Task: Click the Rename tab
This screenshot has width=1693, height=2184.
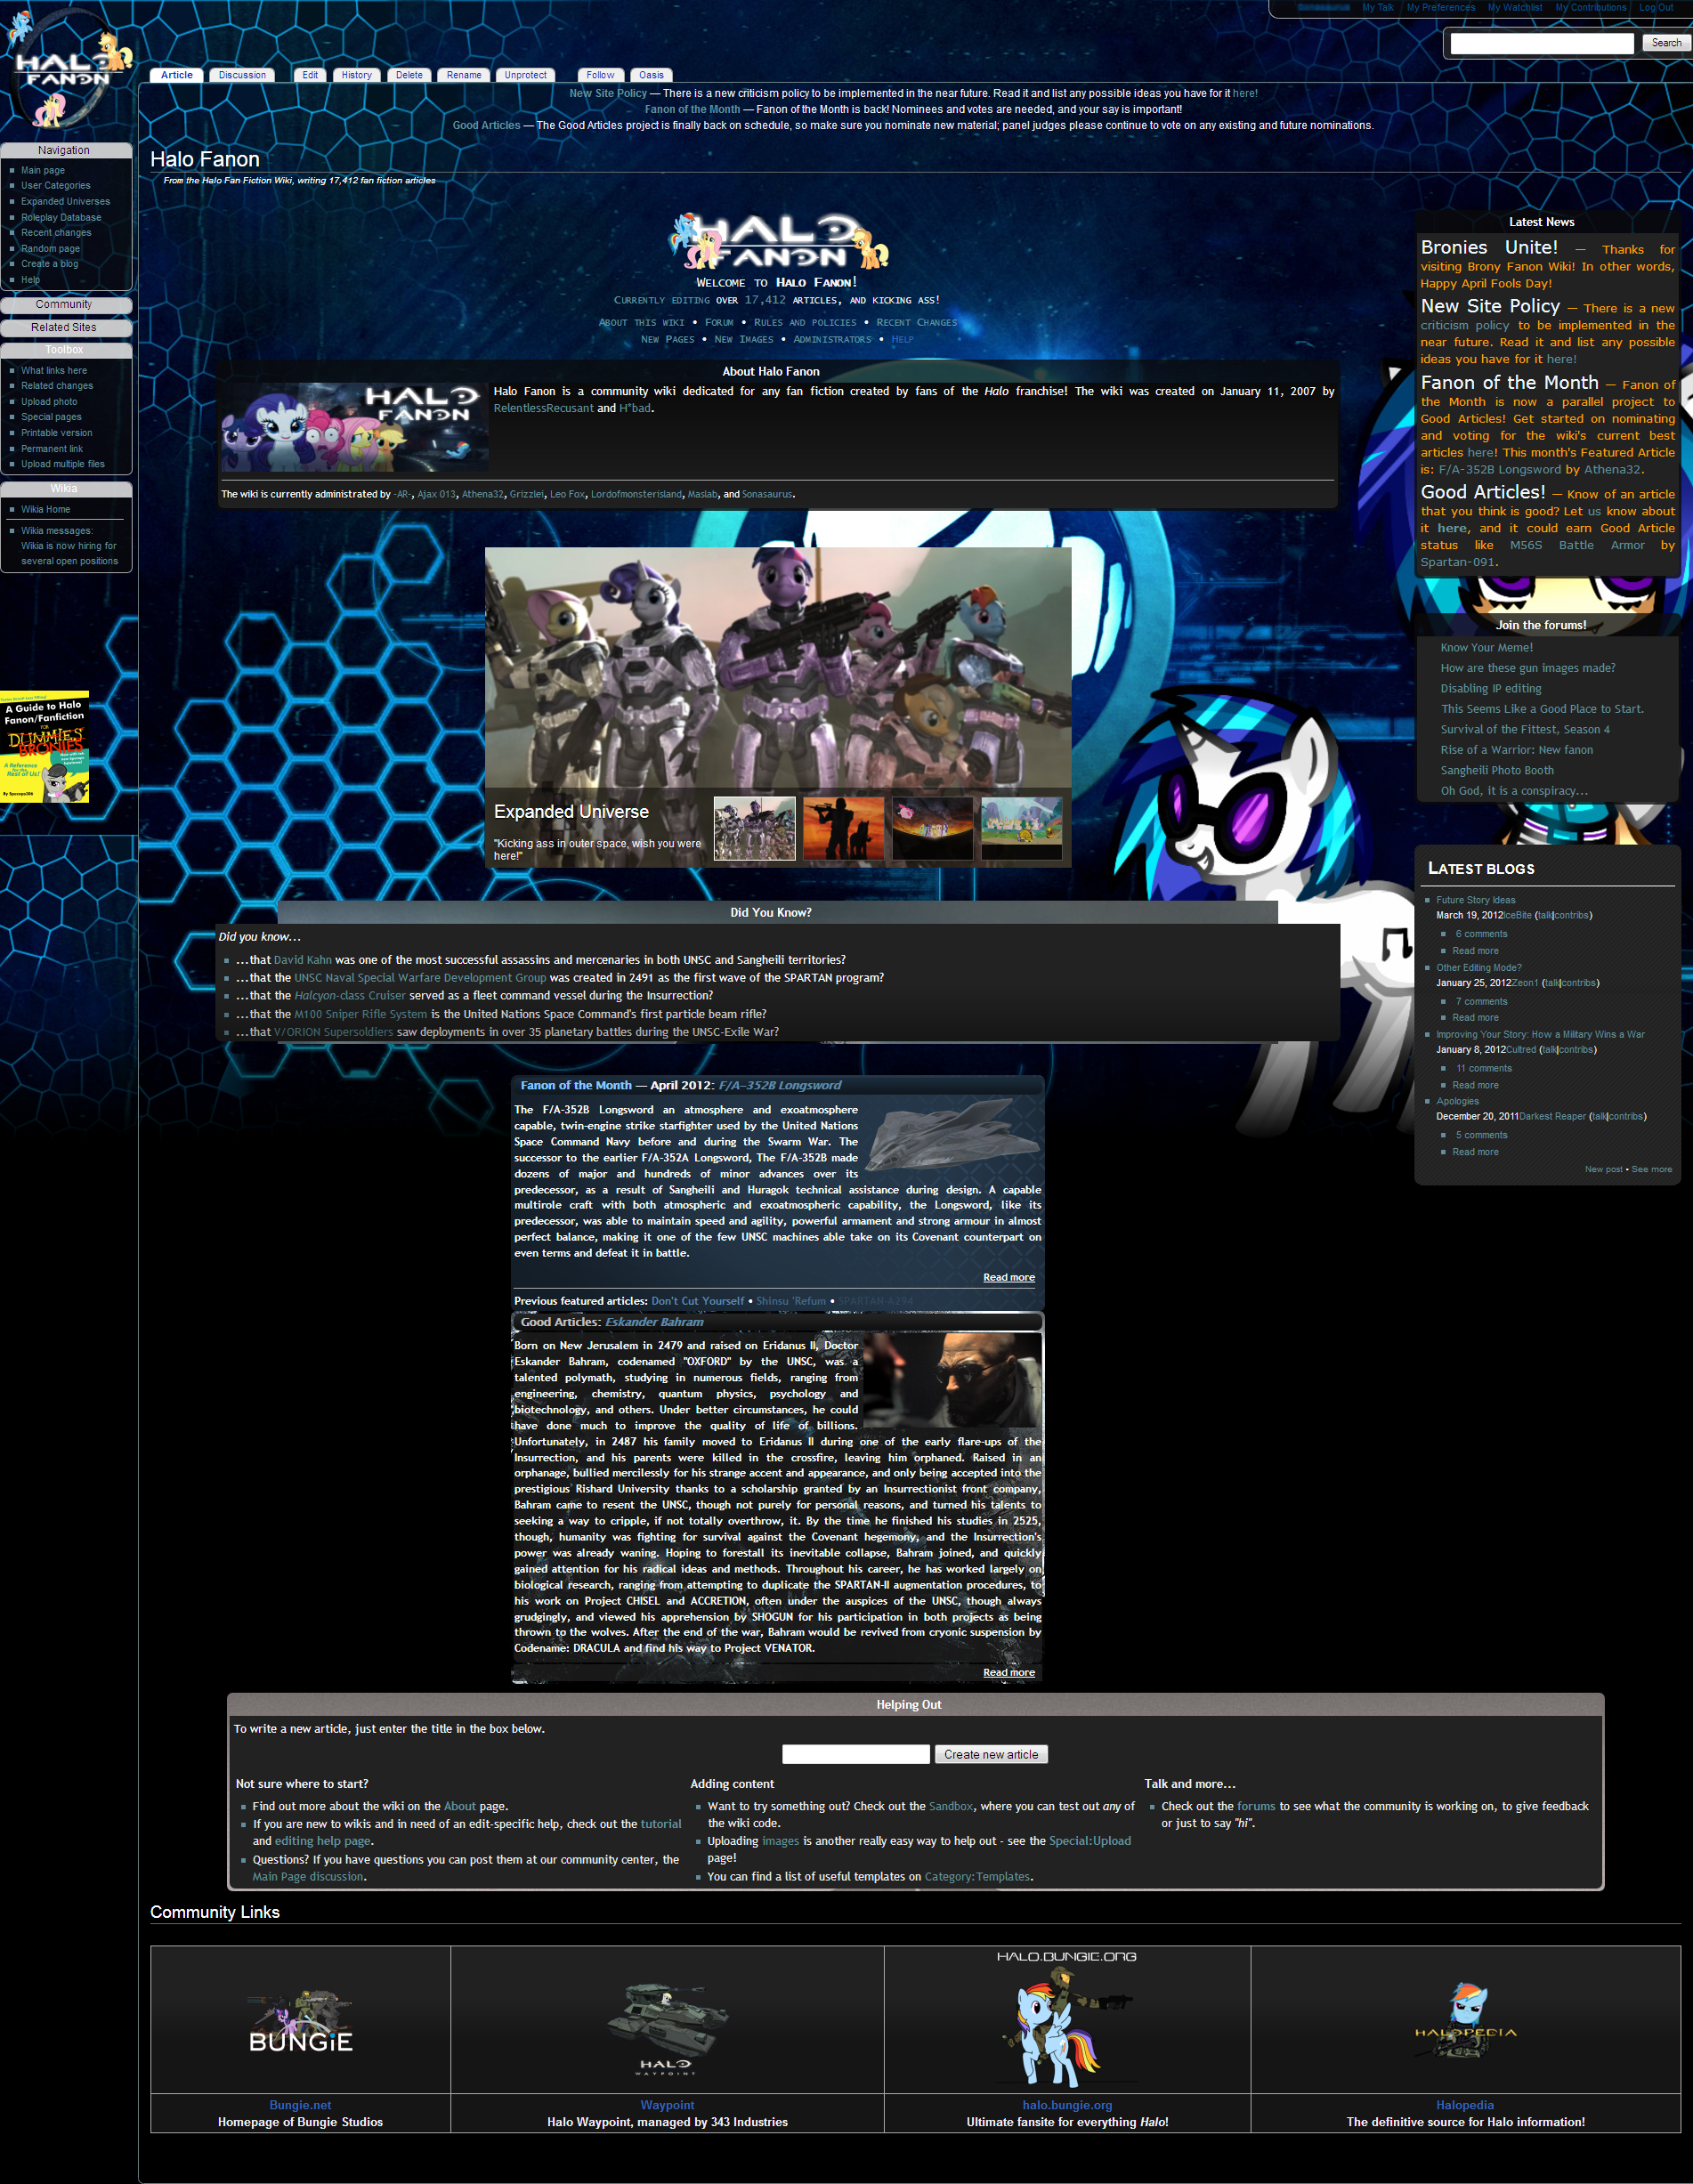Action: tap(464, 75)
